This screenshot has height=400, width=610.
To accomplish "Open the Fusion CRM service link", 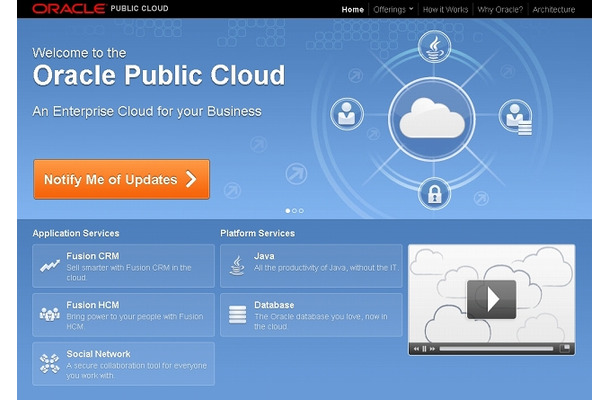I will [x=123, y=266].
